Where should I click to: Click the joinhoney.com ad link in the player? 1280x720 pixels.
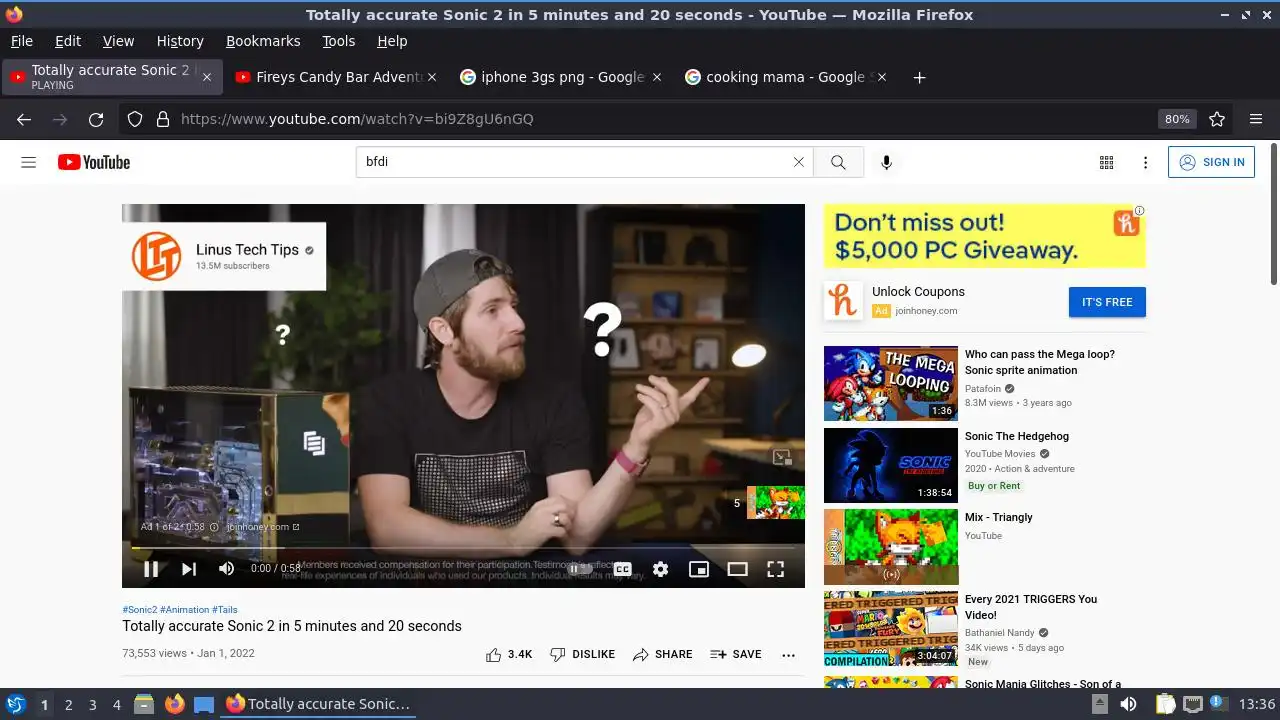261,527
